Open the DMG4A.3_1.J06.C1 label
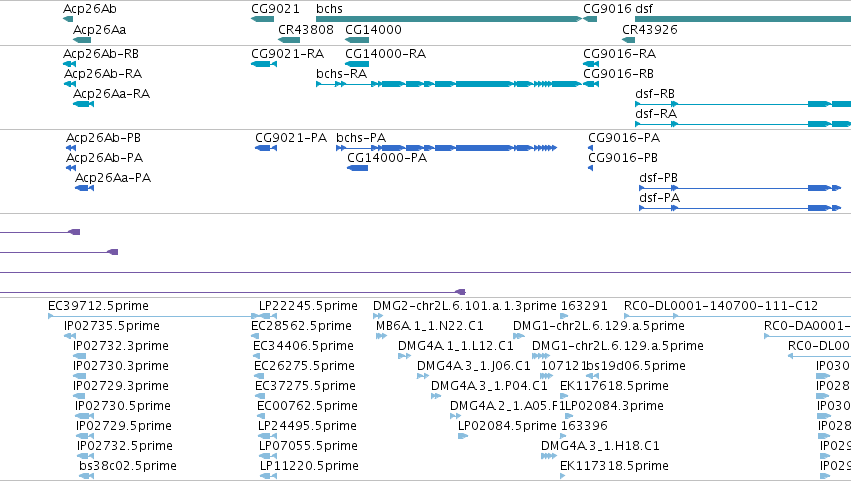 473,366
